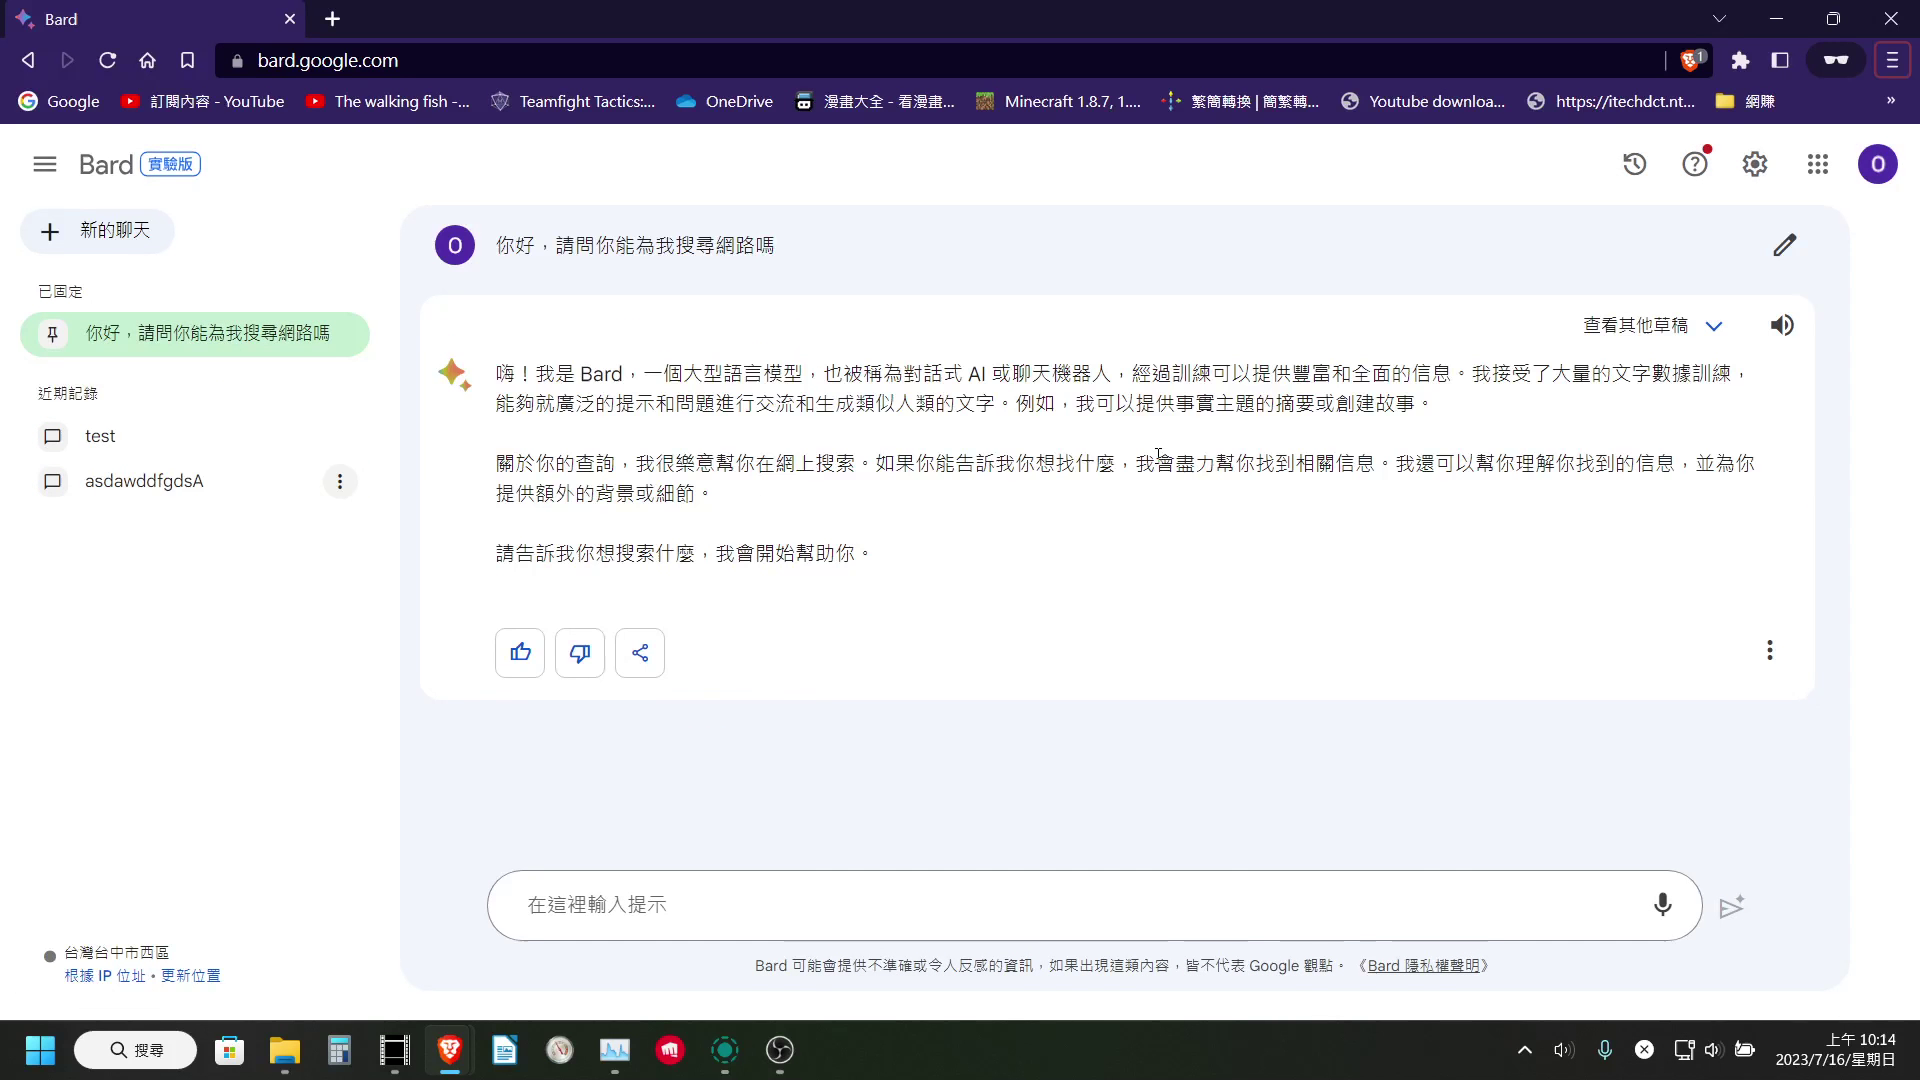
Task: Open Microsoft Store from taskbar
Action: point(230,1050)
